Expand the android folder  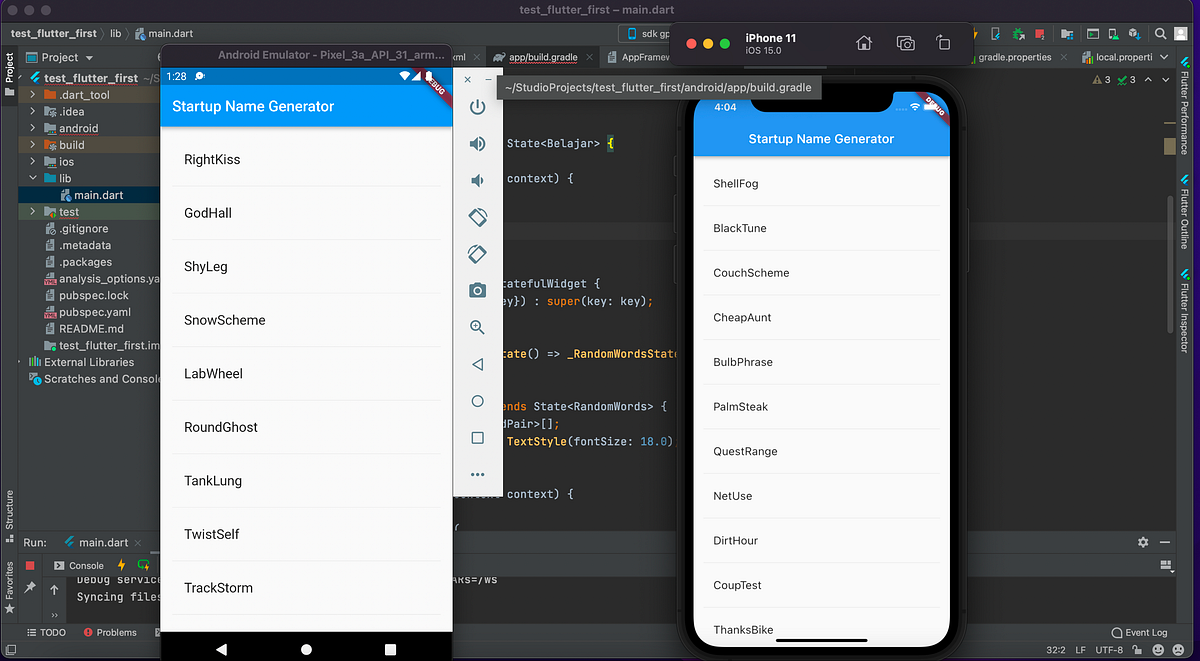[34, 128]
